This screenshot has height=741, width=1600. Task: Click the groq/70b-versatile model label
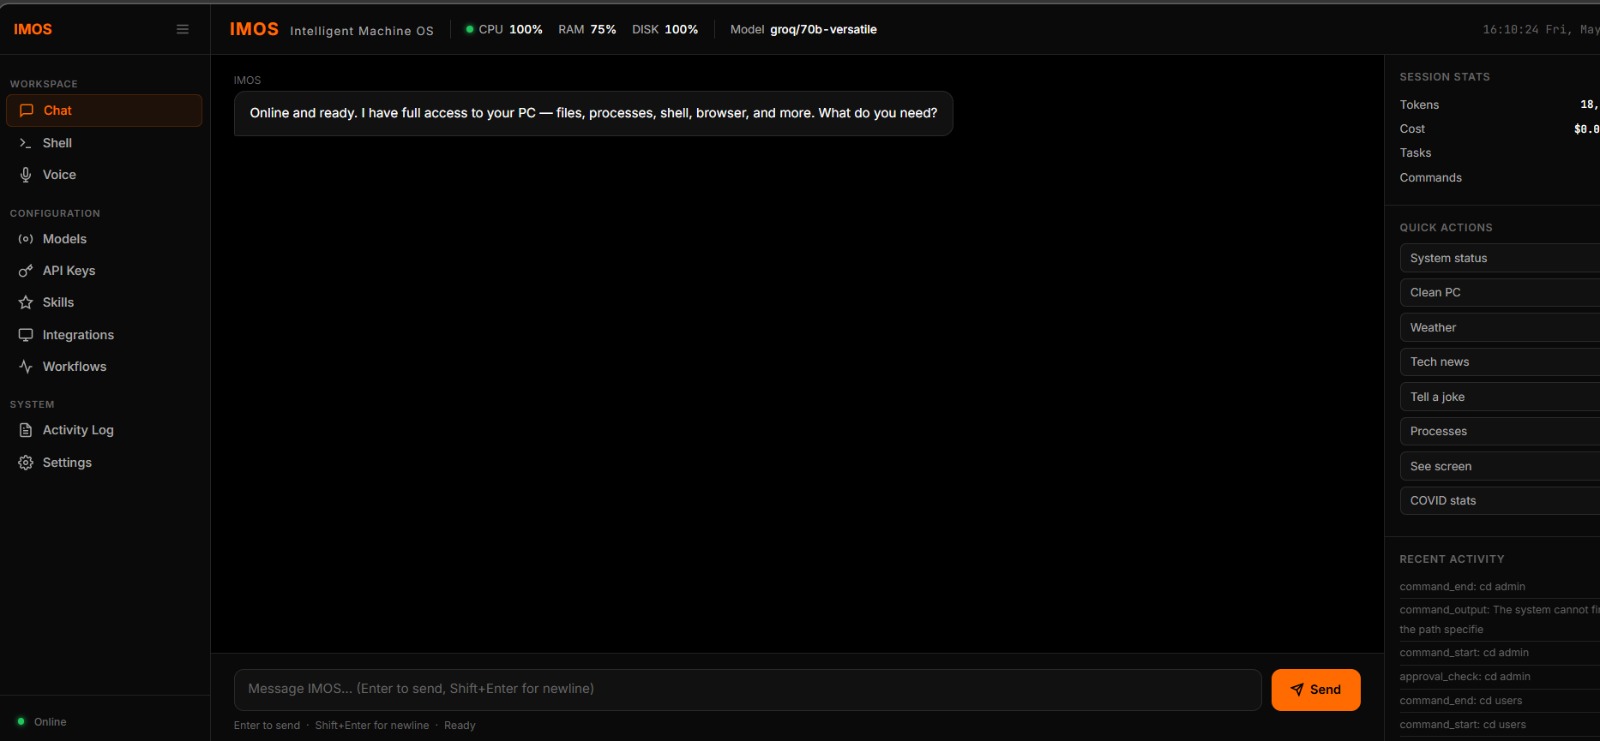pos(823,30)
